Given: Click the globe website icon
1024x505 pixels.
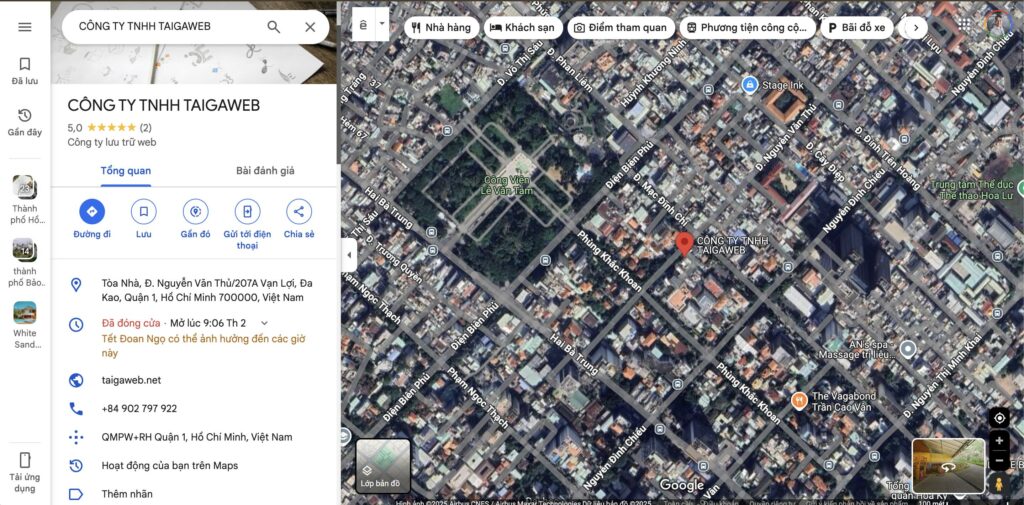Looking at the screenshot, I should pos(76,380).
